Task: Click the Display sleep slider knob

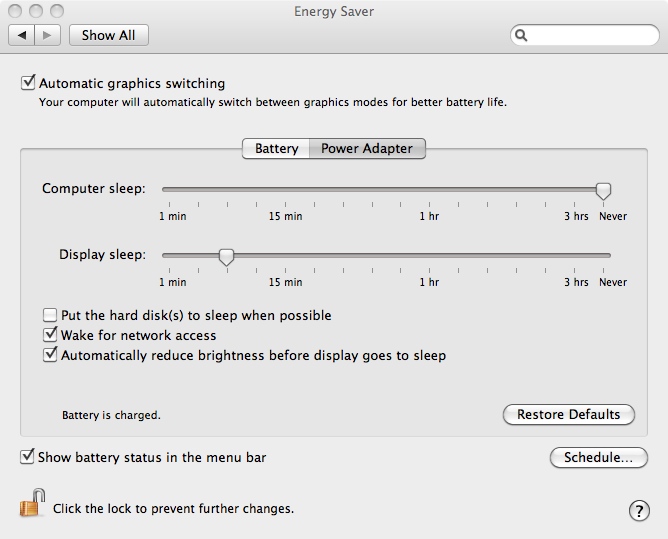Action: point(226,256)
